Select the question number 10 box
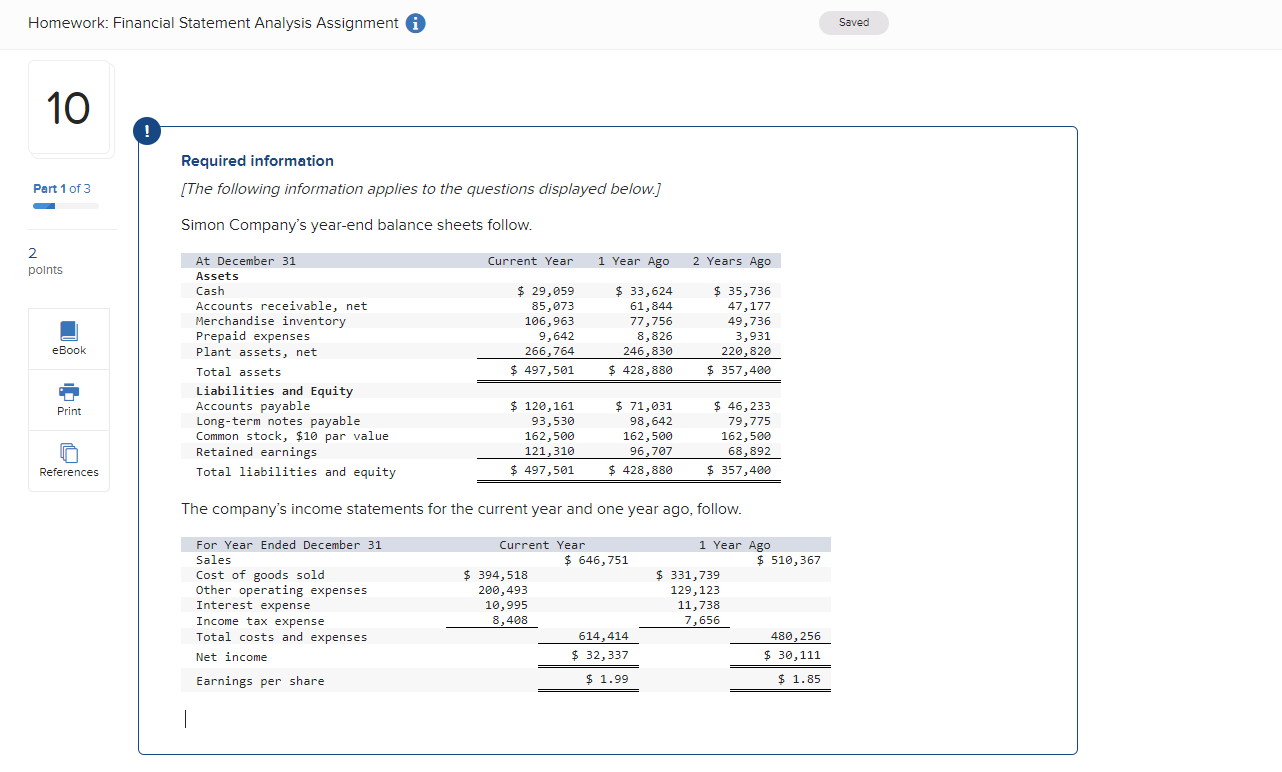The height and width of the screenshot is (772, 1282). point(69,108)
